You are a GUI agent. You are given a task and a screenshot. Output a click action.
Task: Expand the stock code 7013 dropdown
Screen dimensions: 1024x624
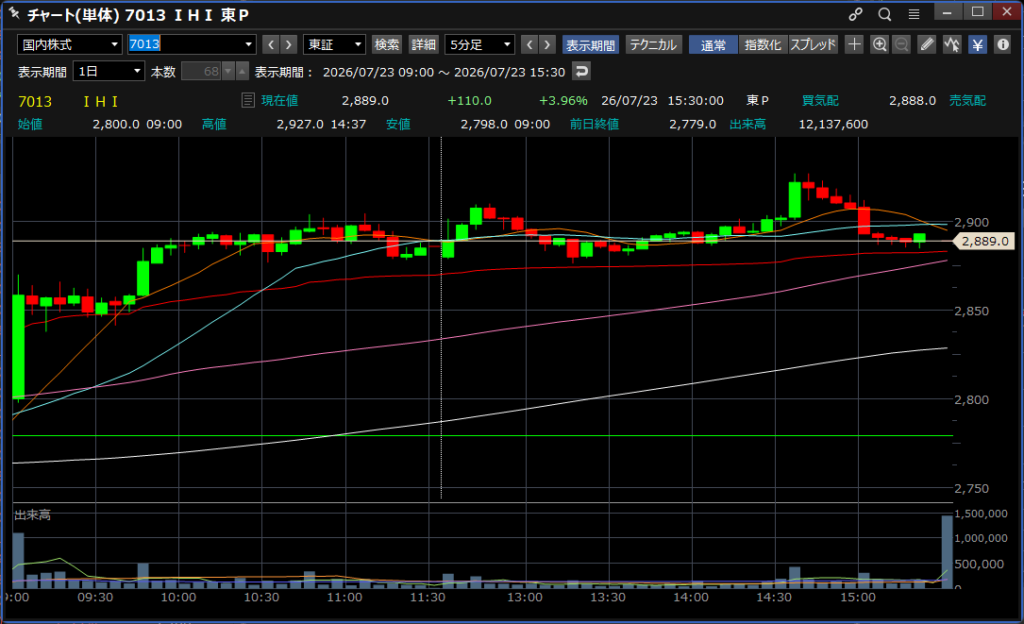[x=248, y=44]
